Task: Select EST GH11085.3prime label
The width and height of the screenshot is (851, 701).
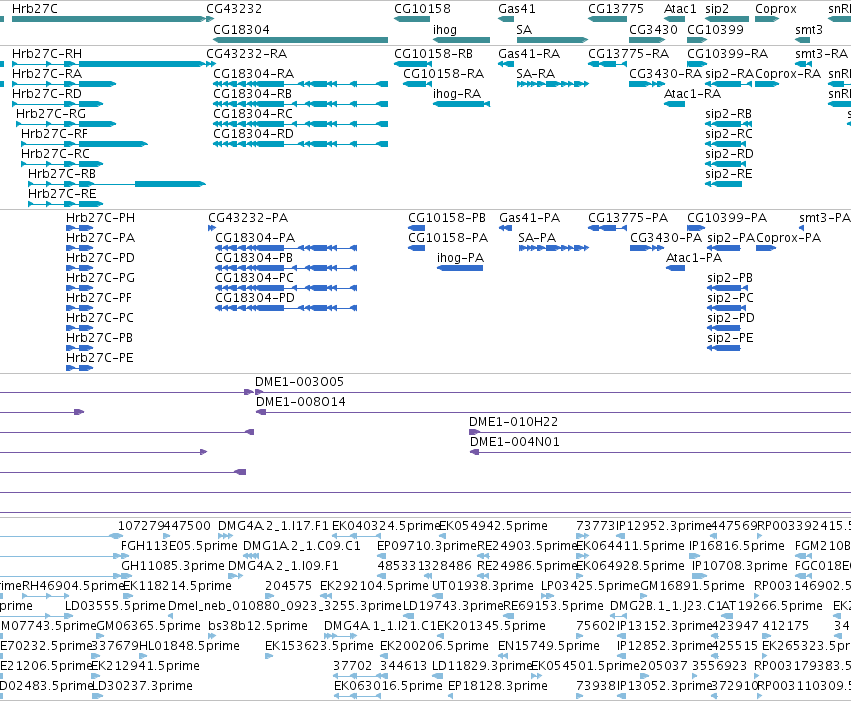Action: [173, 565]
